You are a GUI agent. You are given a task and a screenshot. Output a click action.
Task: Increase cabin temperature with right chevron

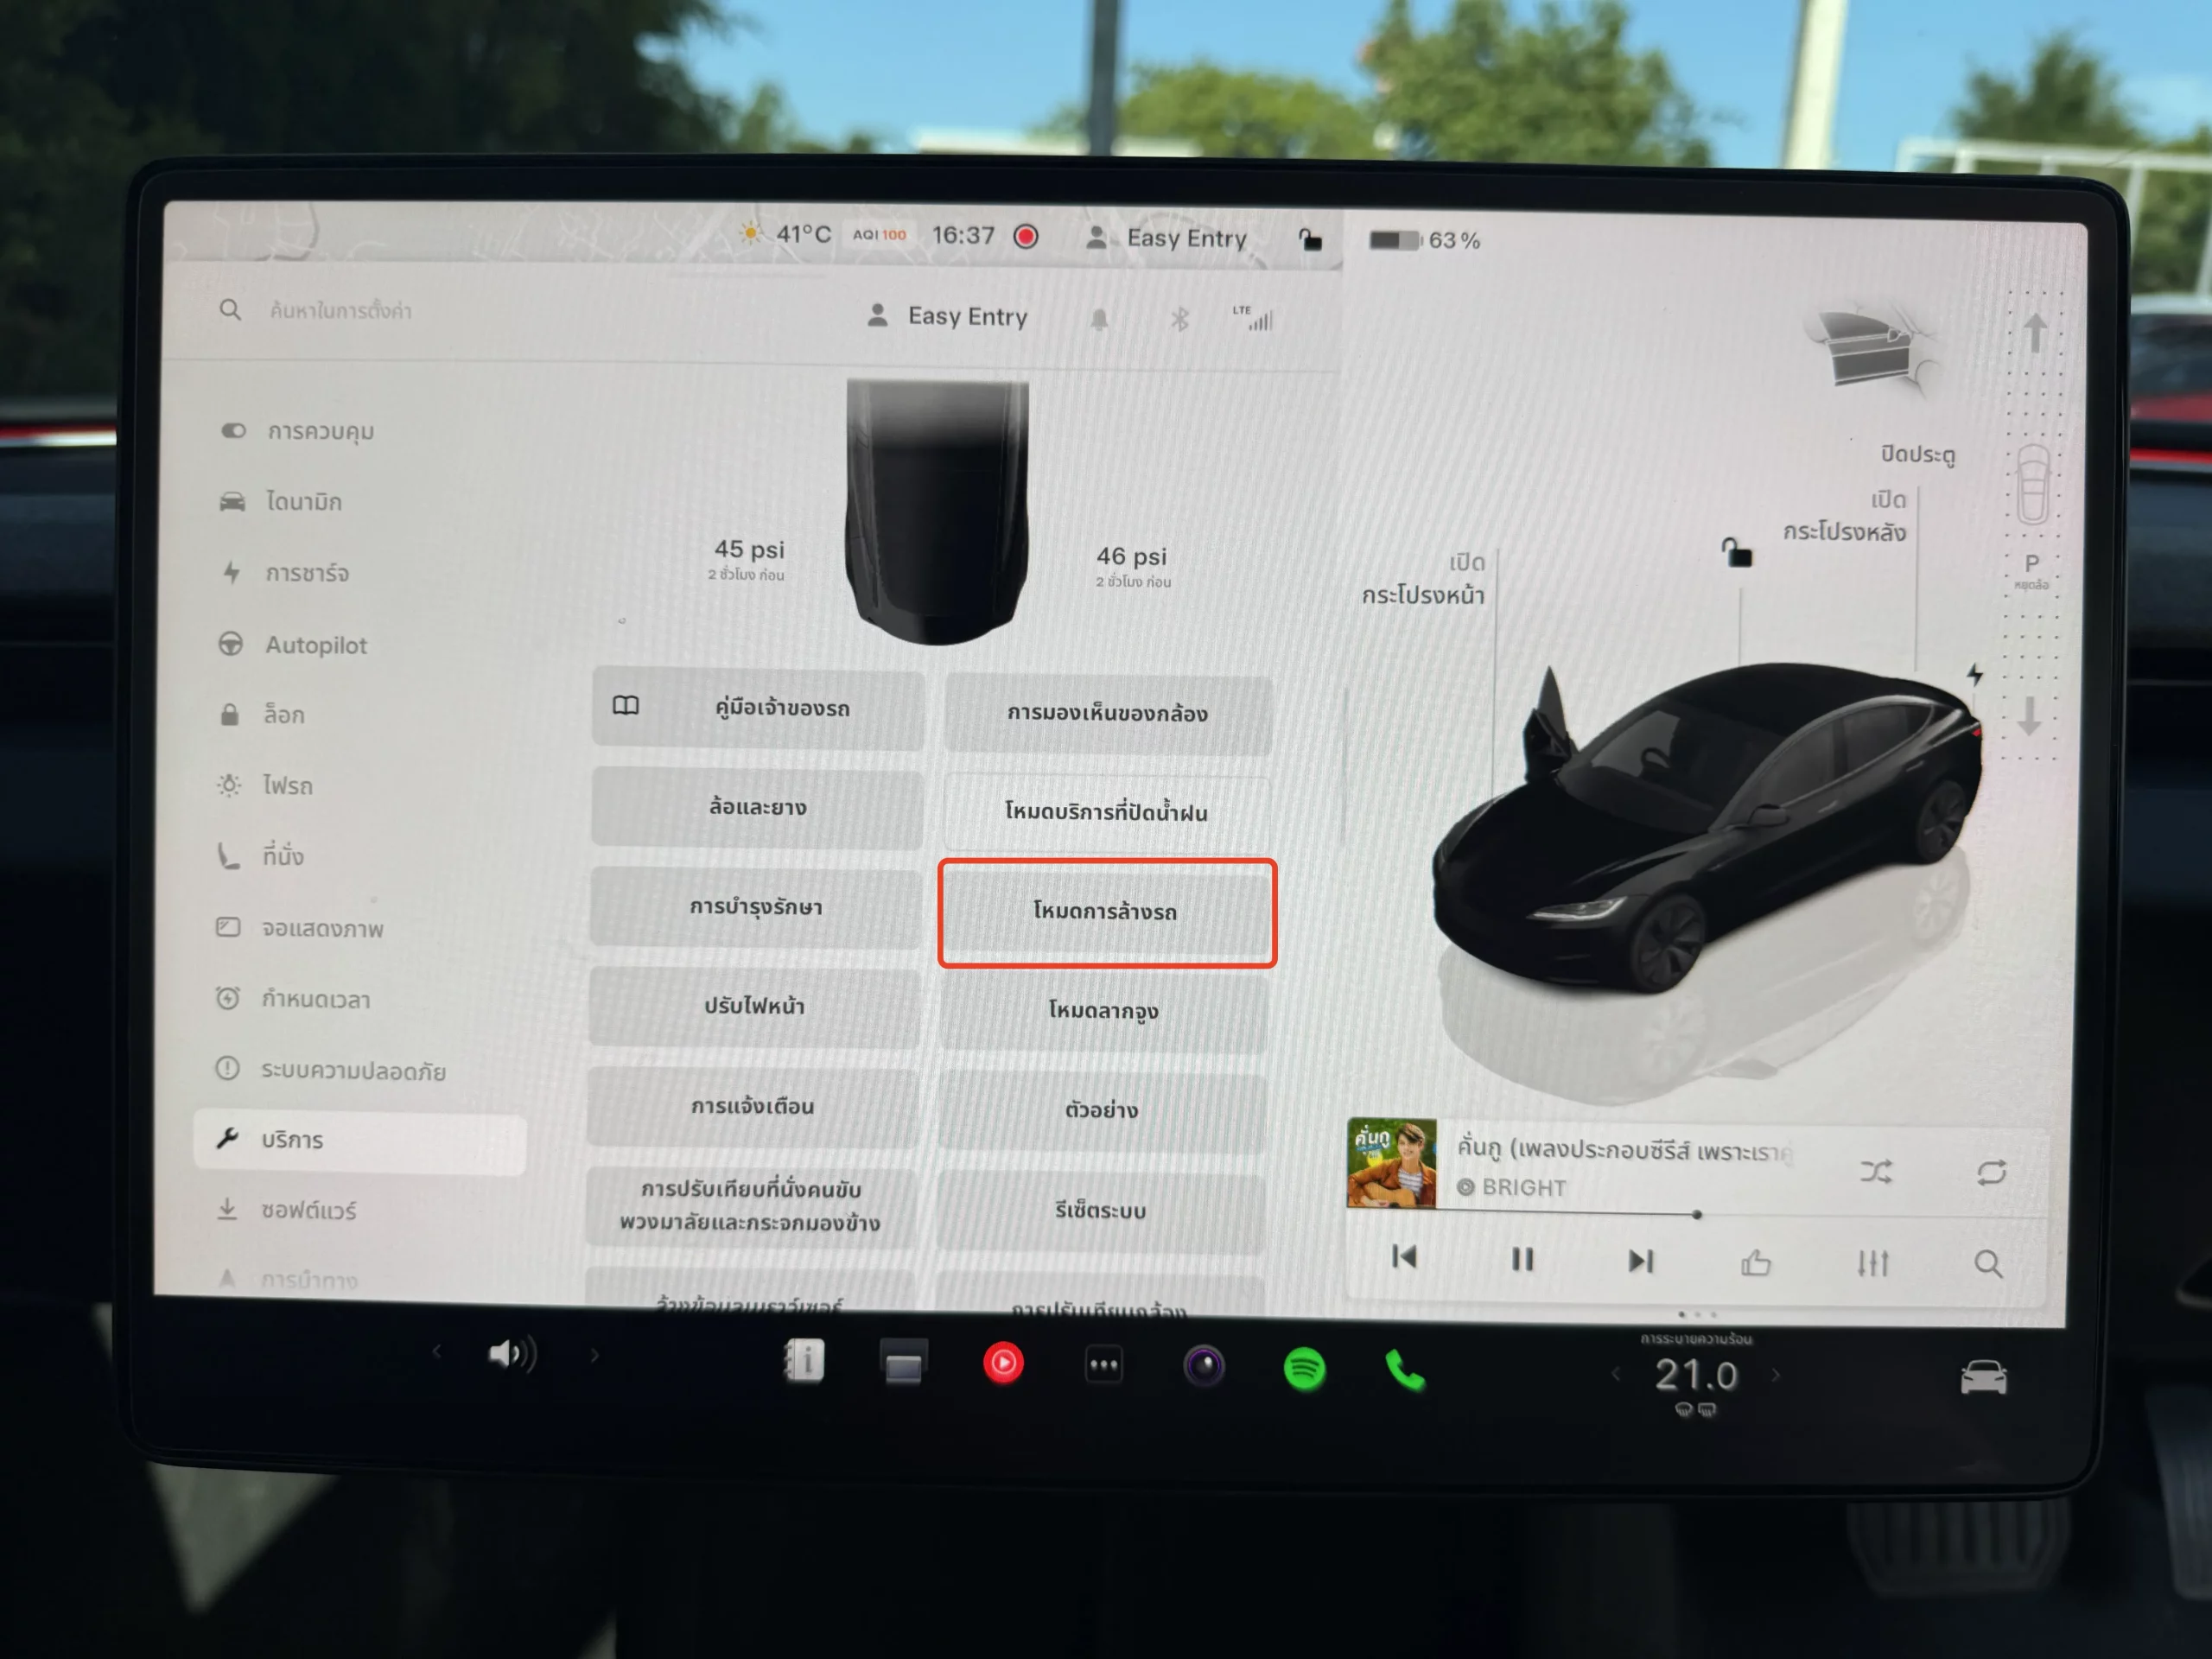pyautogui.click(x=1776, y=1376)
